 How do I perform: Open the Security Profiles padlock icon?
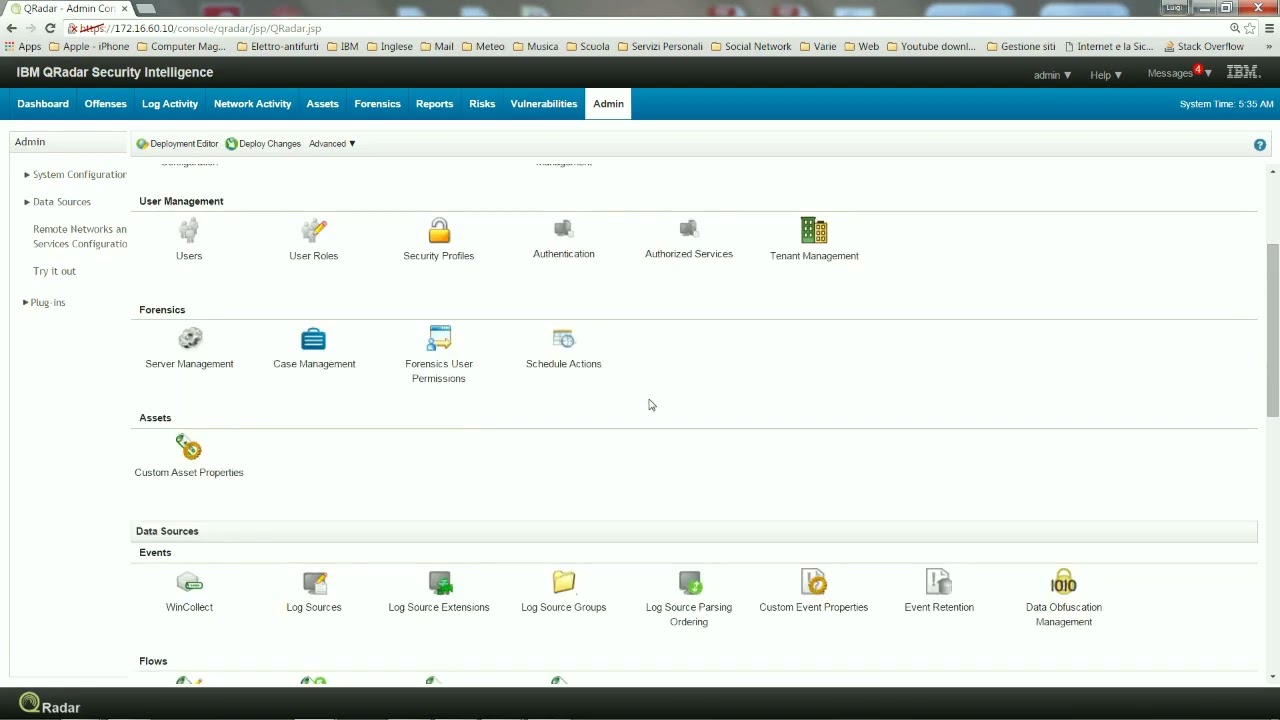pyautogui.click(x=439, y=231)
